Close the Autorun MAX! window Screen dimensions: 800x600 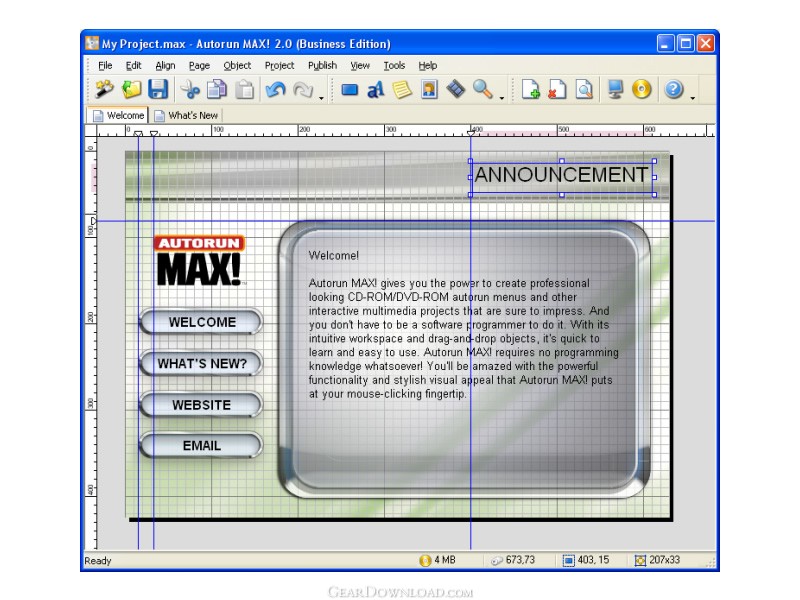point(706,43)
